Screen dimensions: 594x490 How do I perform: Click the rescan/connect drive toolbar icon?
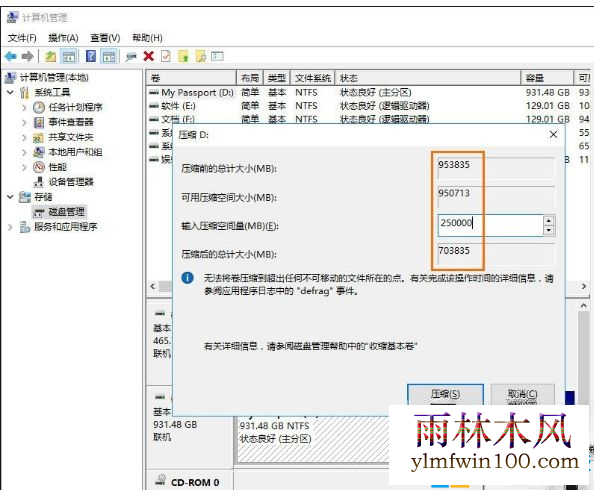131,57
